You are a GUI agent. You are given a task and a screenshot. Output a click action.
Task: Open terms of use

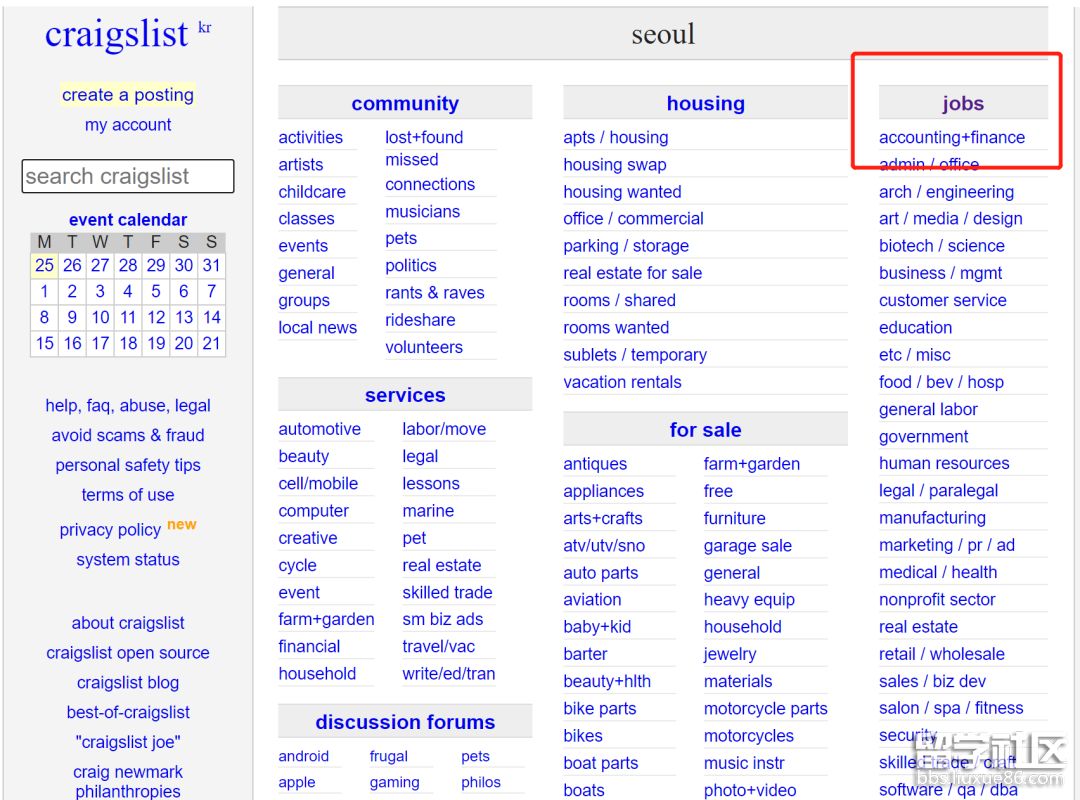tap(128, 495)
